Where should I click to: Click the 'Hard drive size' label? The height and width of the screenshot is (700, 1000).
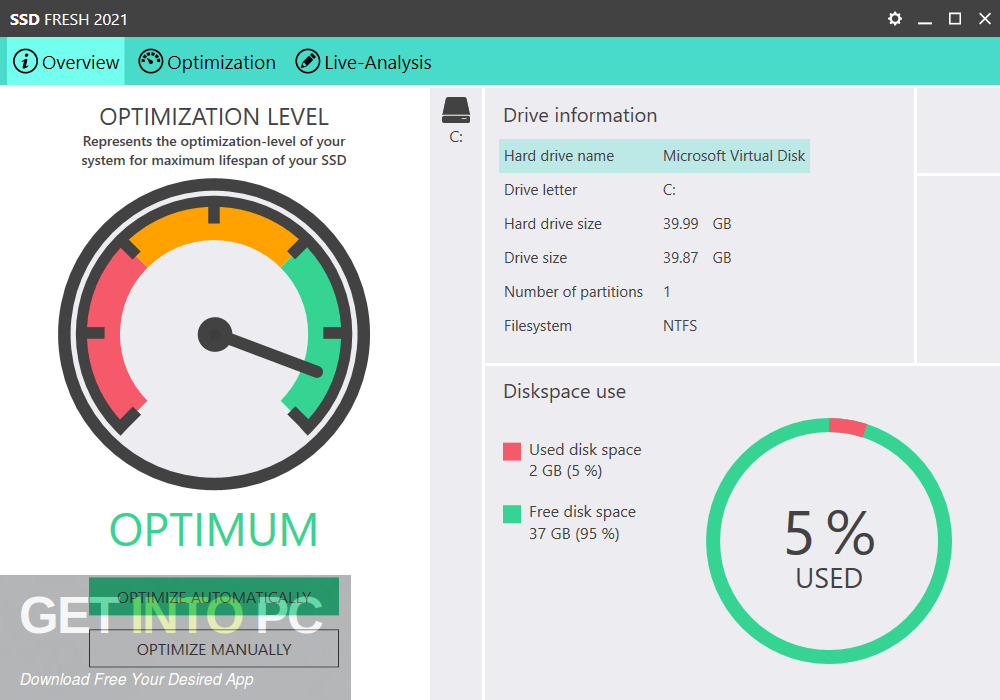(x=553, y=224)
